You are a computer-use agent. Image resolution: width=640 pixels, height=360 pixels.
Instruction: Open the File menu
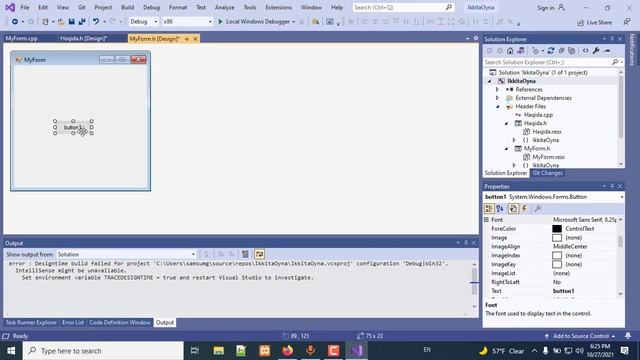24,7
